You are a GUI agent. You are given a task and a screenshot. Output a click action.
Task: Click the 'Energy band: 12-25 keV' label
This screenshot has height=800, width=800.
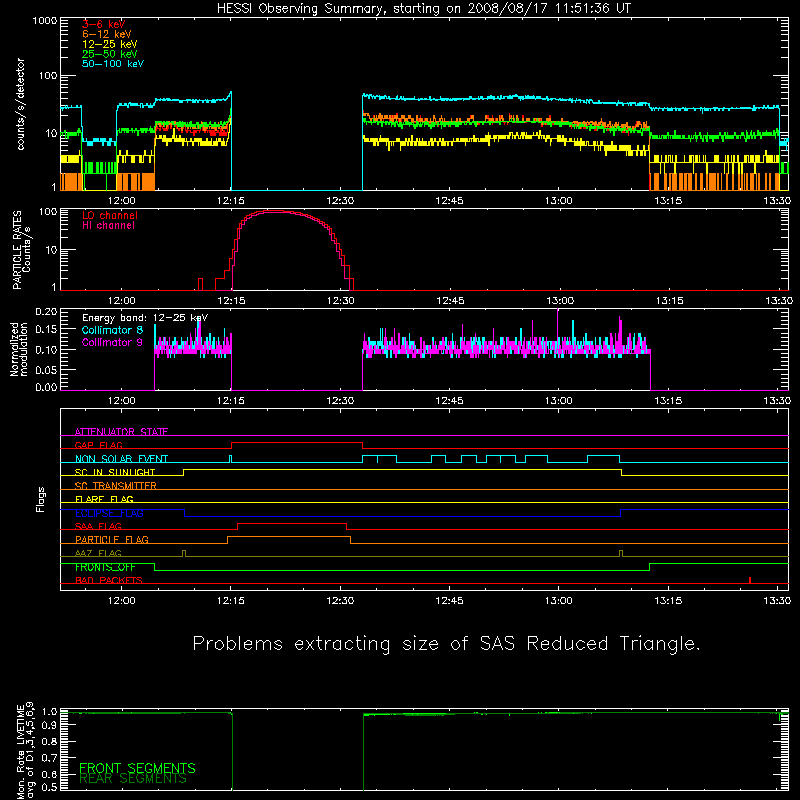(145, 318)
